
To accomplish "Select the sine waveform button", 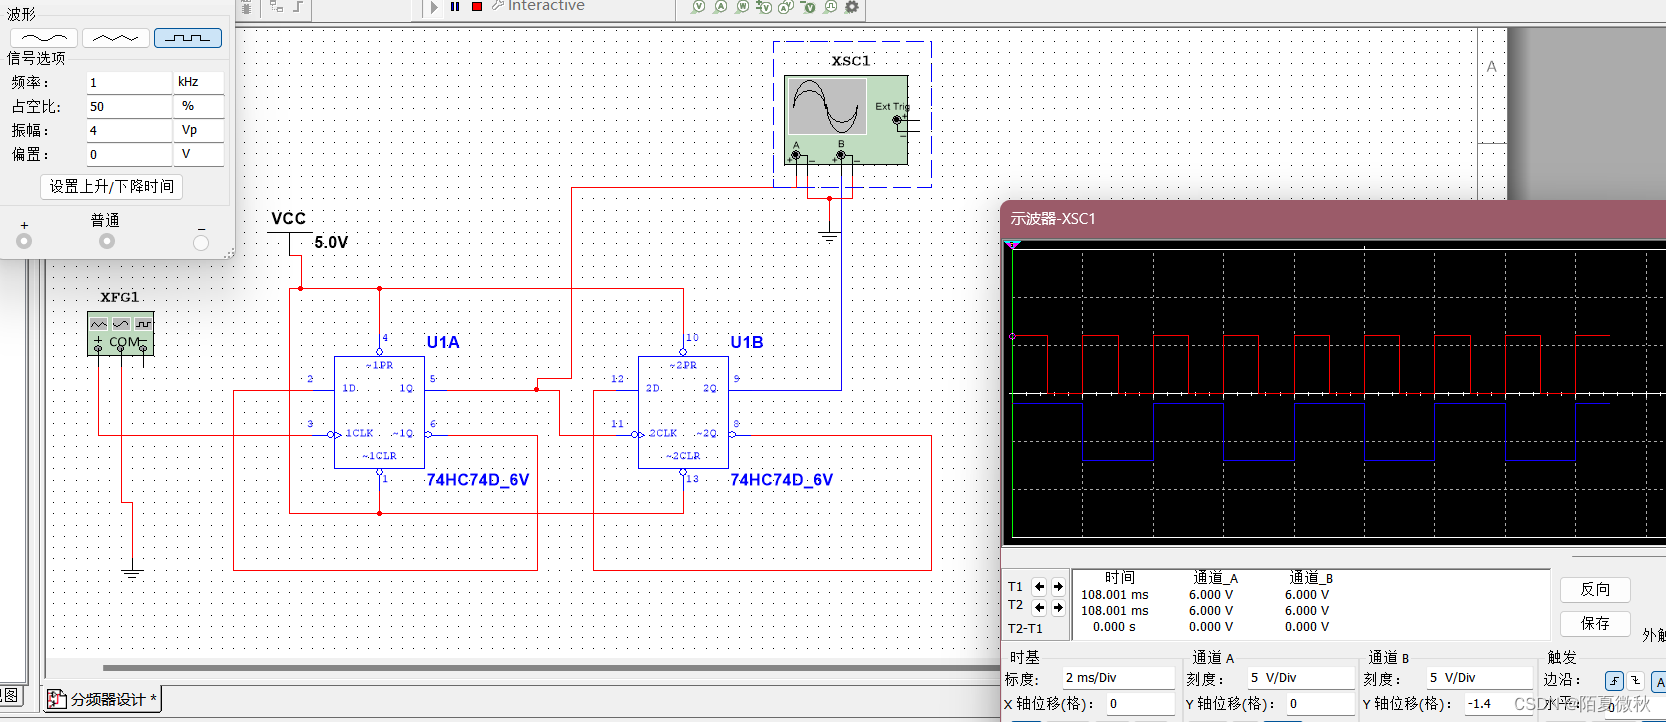I will (x=44, y=38).
